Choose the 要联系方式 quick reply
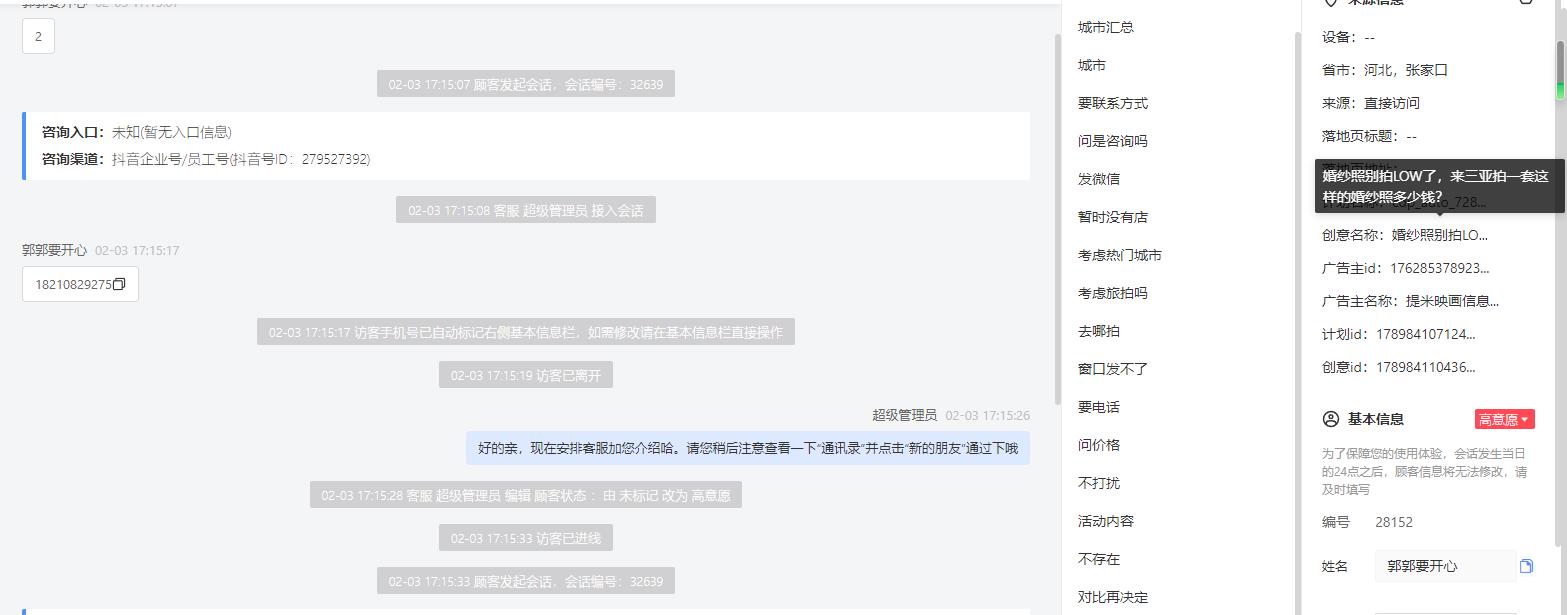 click(1113, 103)
